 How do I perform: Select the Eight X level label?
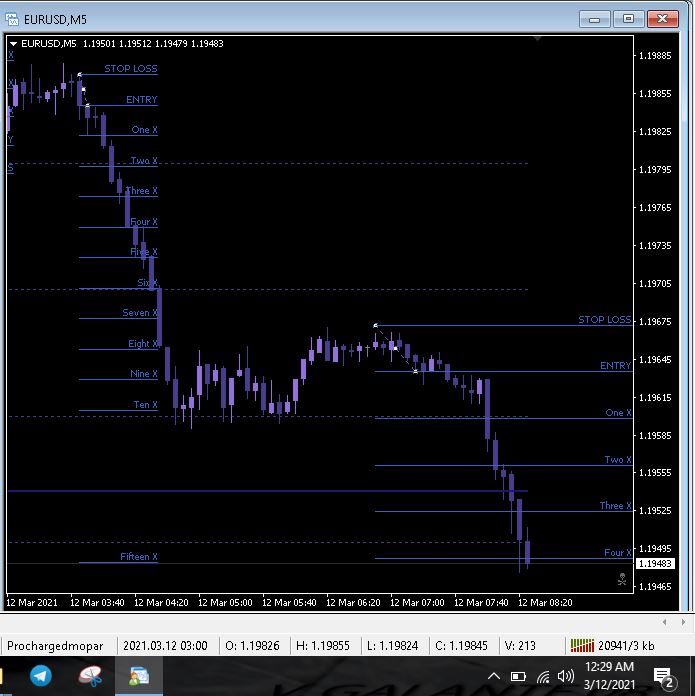pyautogui.click(x=142, y=344)
